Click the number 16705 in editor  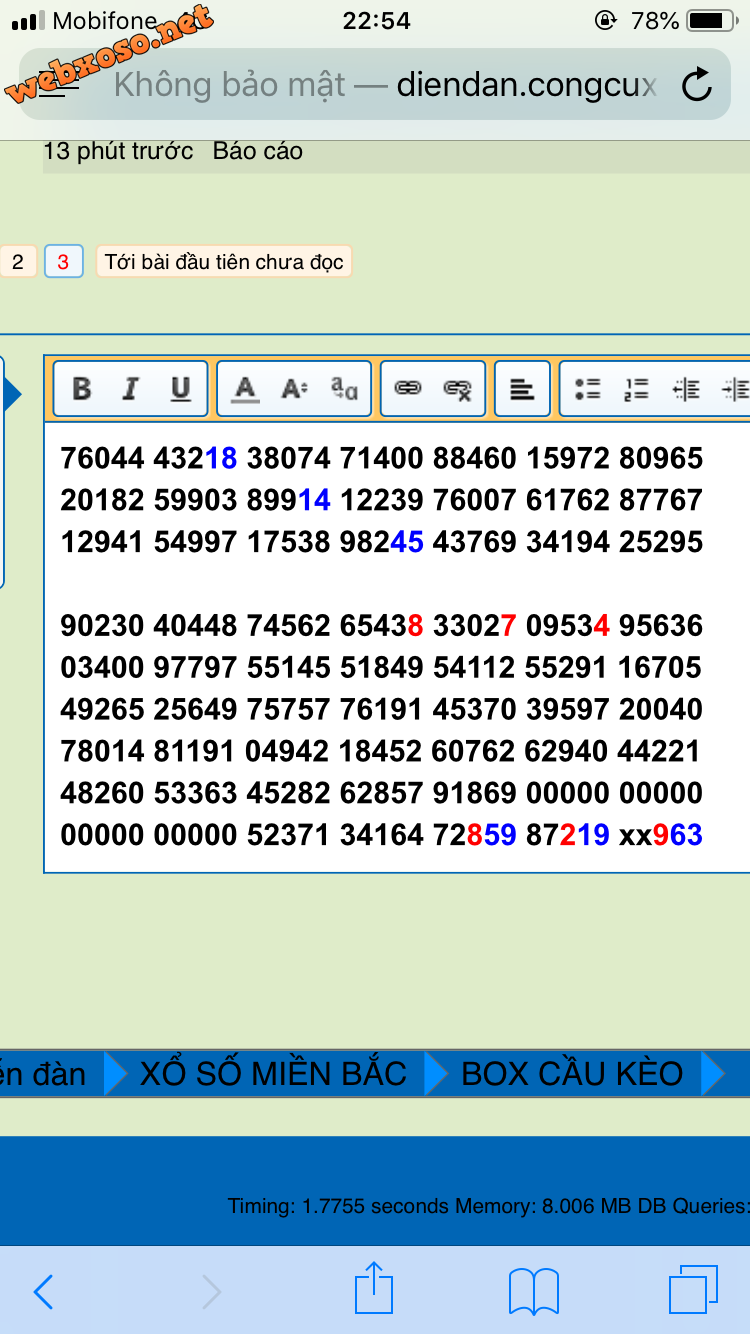tap(661, 668)
